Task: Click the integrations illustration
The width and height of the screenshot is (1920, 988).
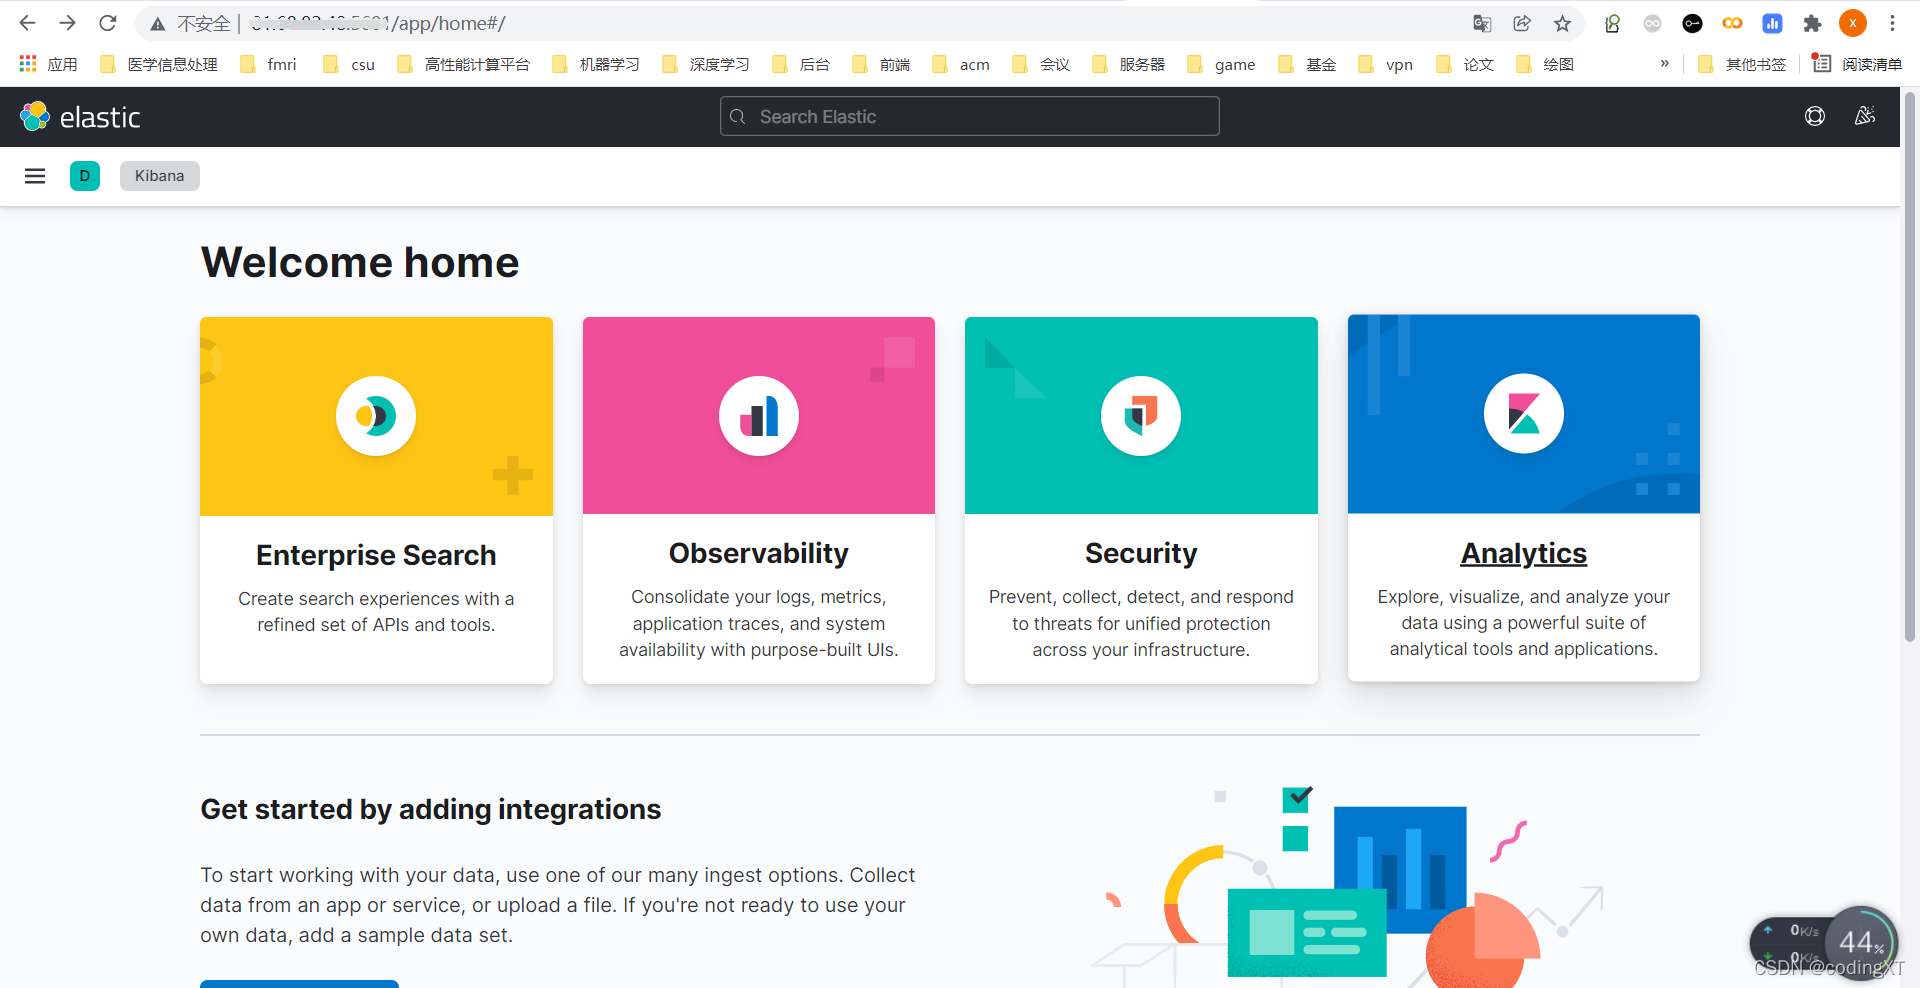Action: tap(1350, 885)
